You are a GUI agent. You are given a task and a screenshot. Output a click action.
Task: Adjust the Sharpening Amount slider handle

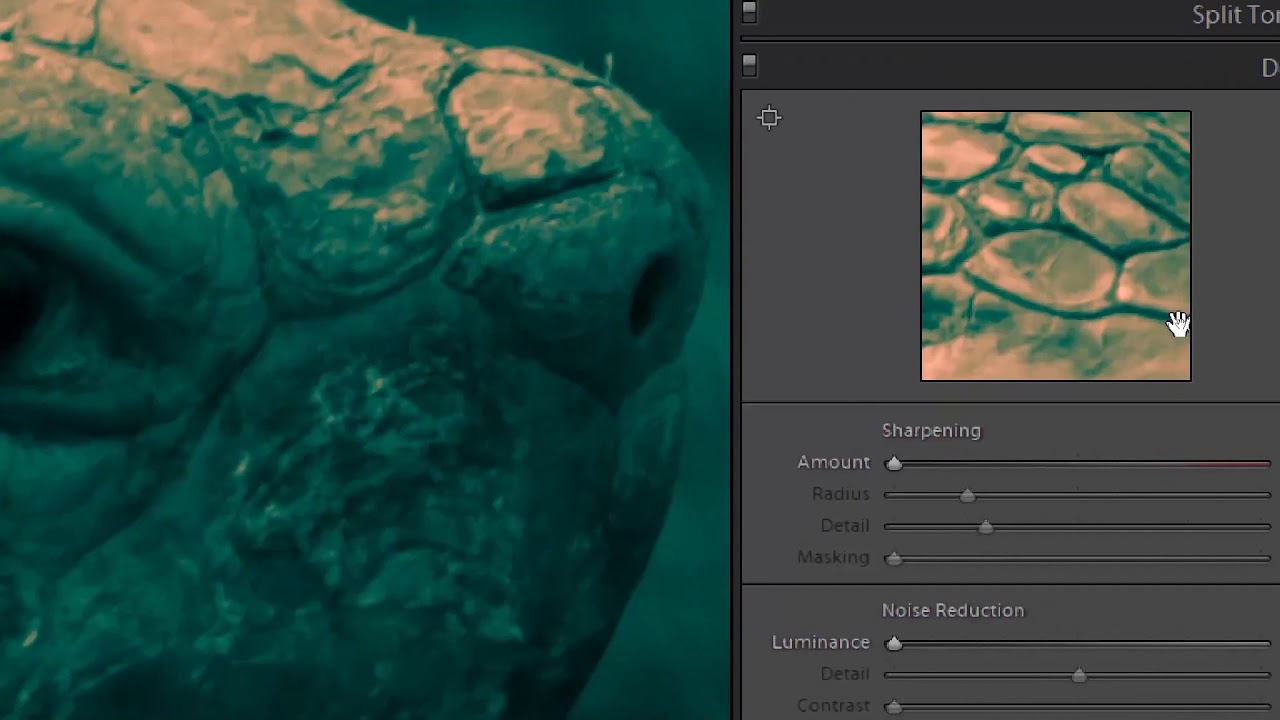pyautogui.click(x=894, y=463)
